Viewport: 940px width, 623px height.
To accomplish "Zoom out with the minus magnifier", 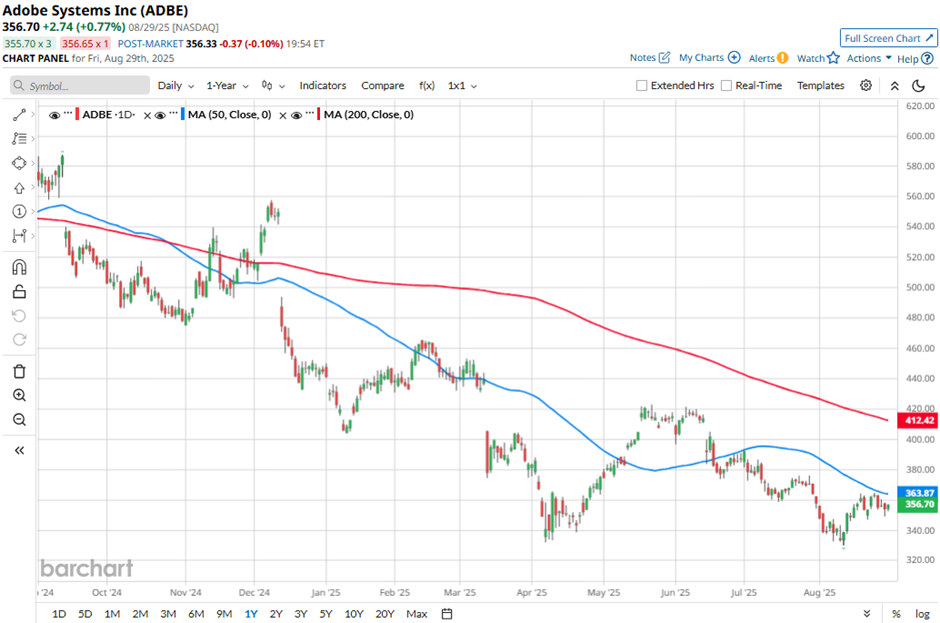I will (x=19, y=420).
